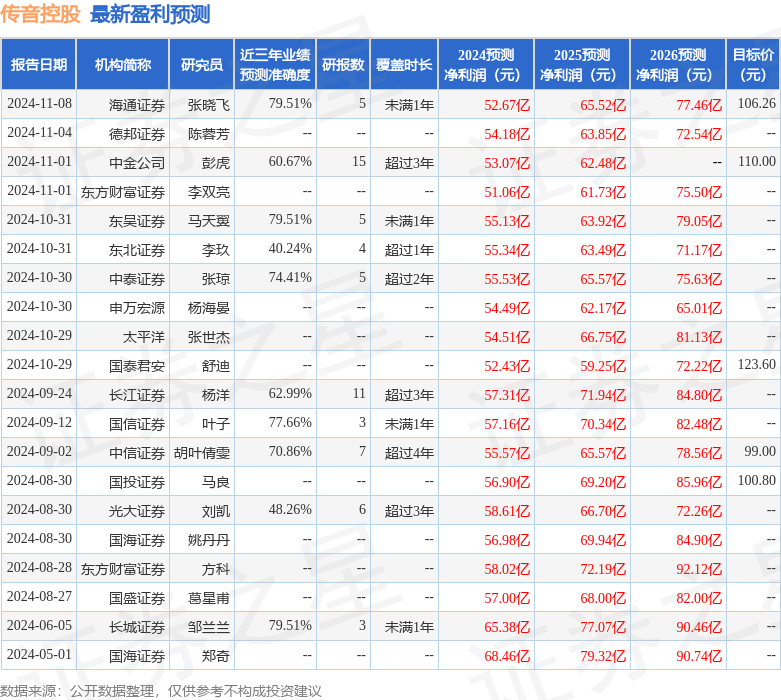
Task: Click target price 106.26
Action: [x=757, y=104]
